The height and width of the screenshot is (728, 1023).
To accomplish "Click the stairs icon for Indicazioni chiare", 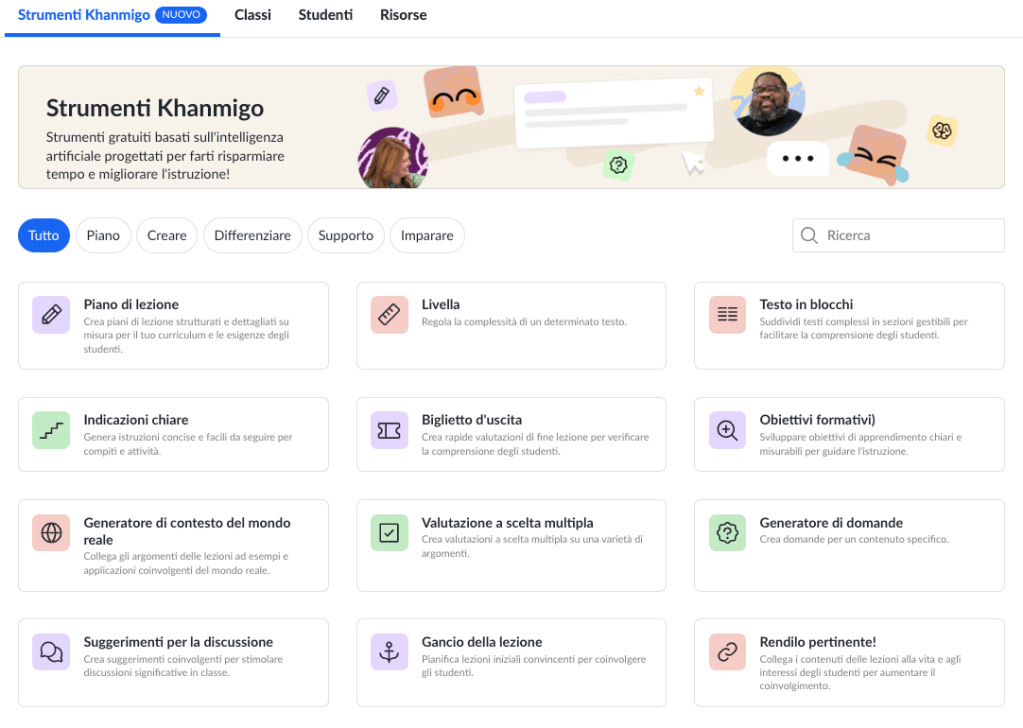I will click(51, 430).
